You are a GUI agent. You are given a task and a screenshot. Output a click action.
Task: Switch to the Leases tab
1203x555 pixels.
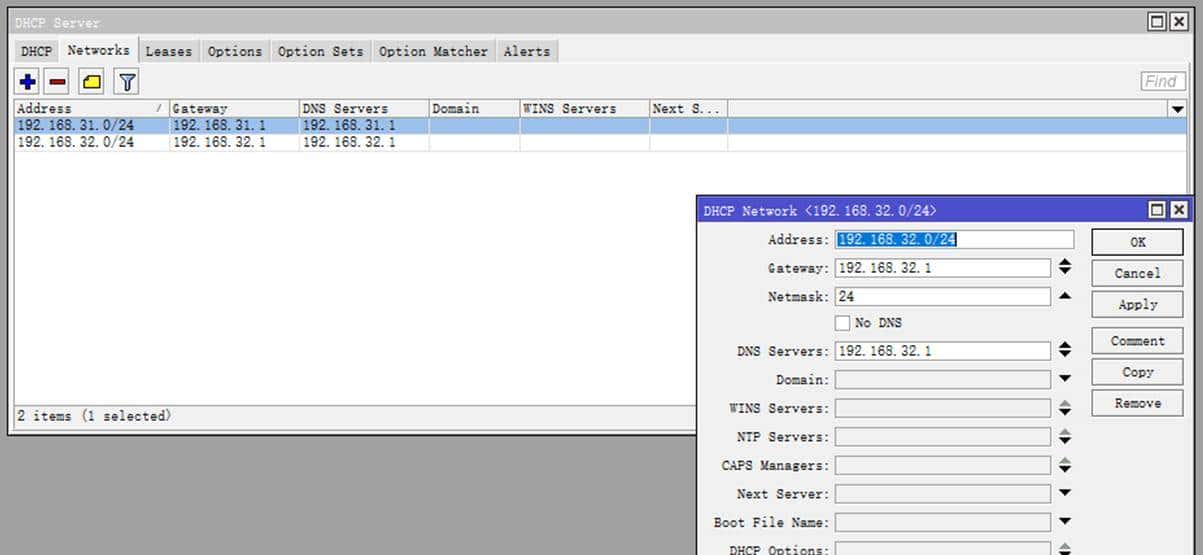(168, 51)
